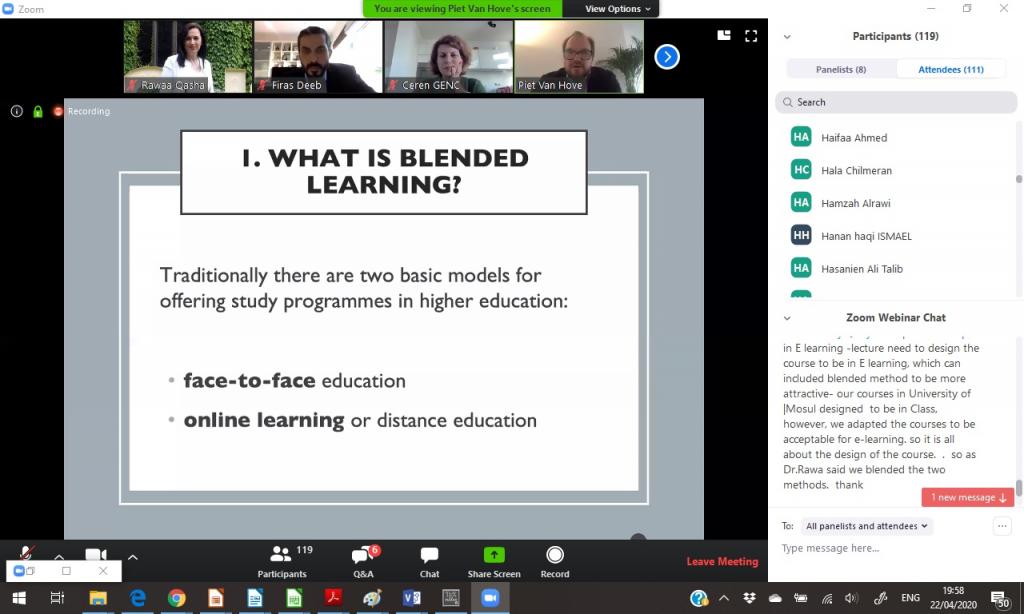Open the Q&A panel
This screenshot has width=1024, height=614.
coord(364,561)
